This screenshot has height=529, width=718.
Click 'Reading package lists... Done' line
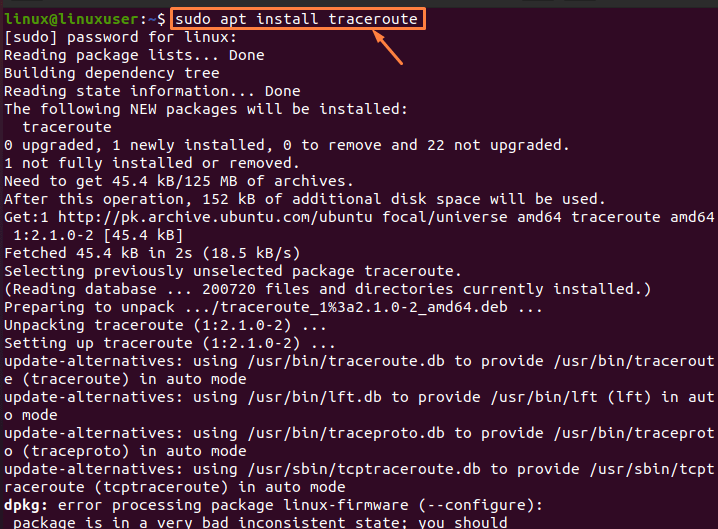(134, 55)
